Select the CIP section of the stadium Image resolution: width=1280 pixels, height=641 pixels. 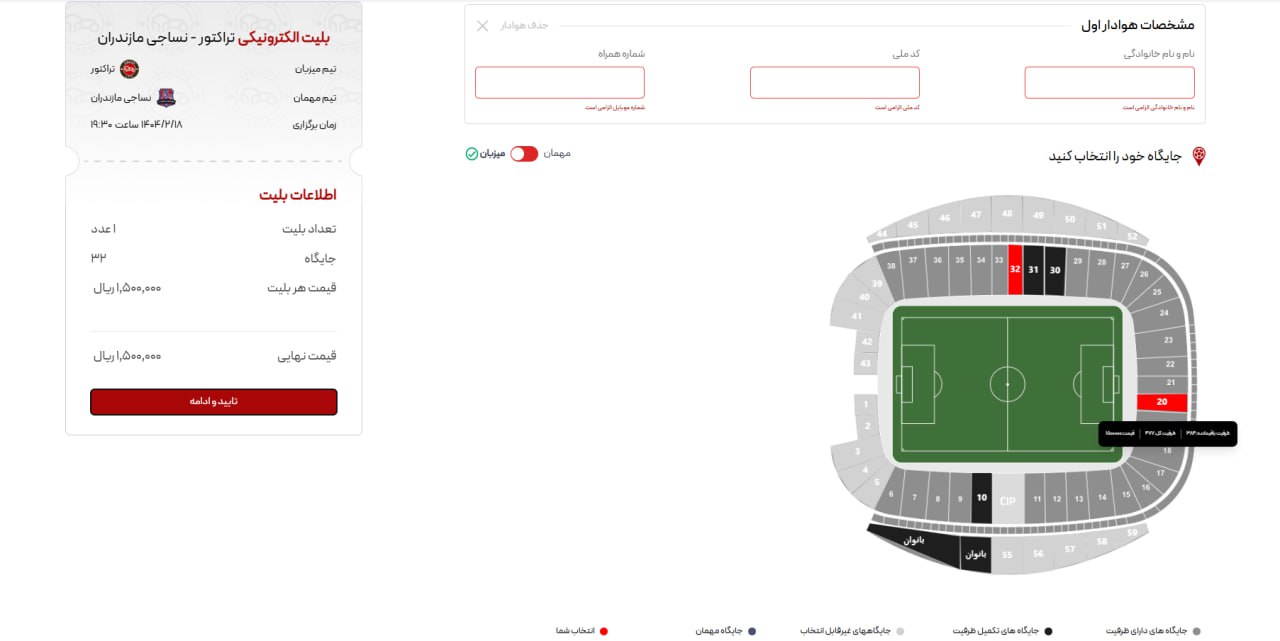point(1007,500)
